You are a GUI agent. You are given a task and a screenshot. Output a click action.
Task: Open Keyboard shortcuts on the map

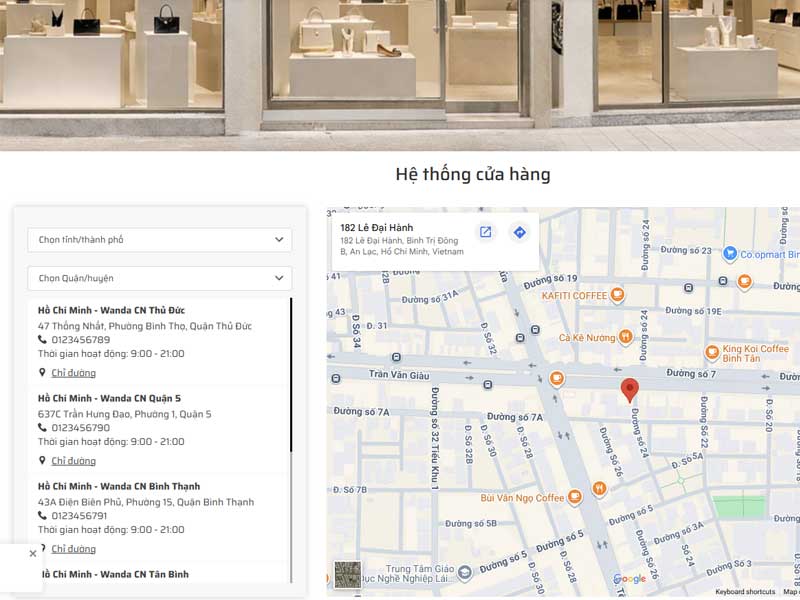745,592
